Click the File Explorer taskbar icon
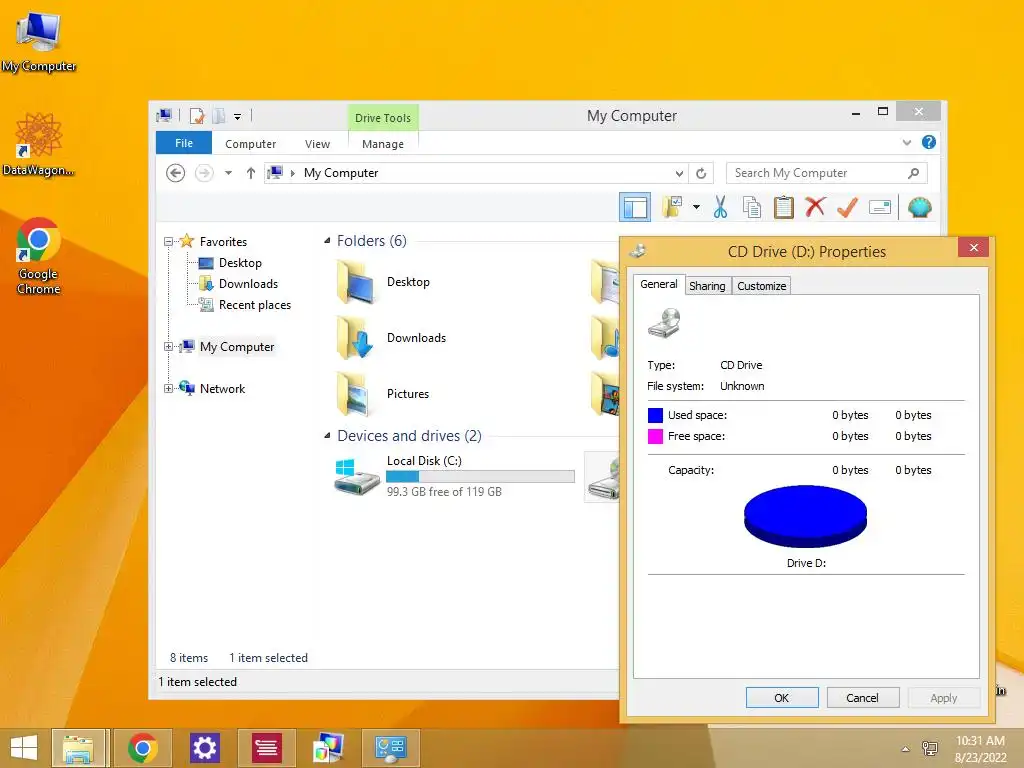 (x=79, y=748)
